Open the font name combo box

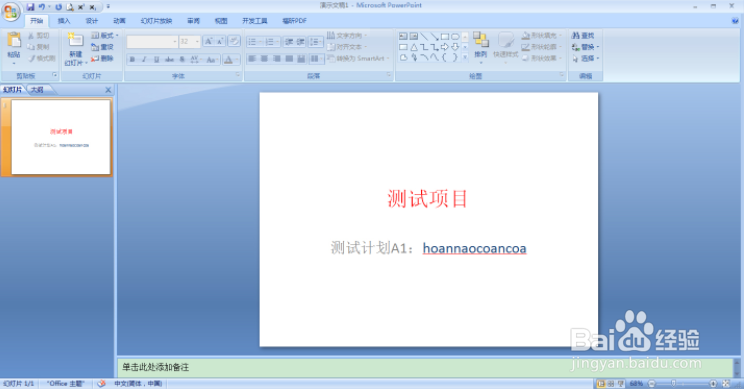152,42
